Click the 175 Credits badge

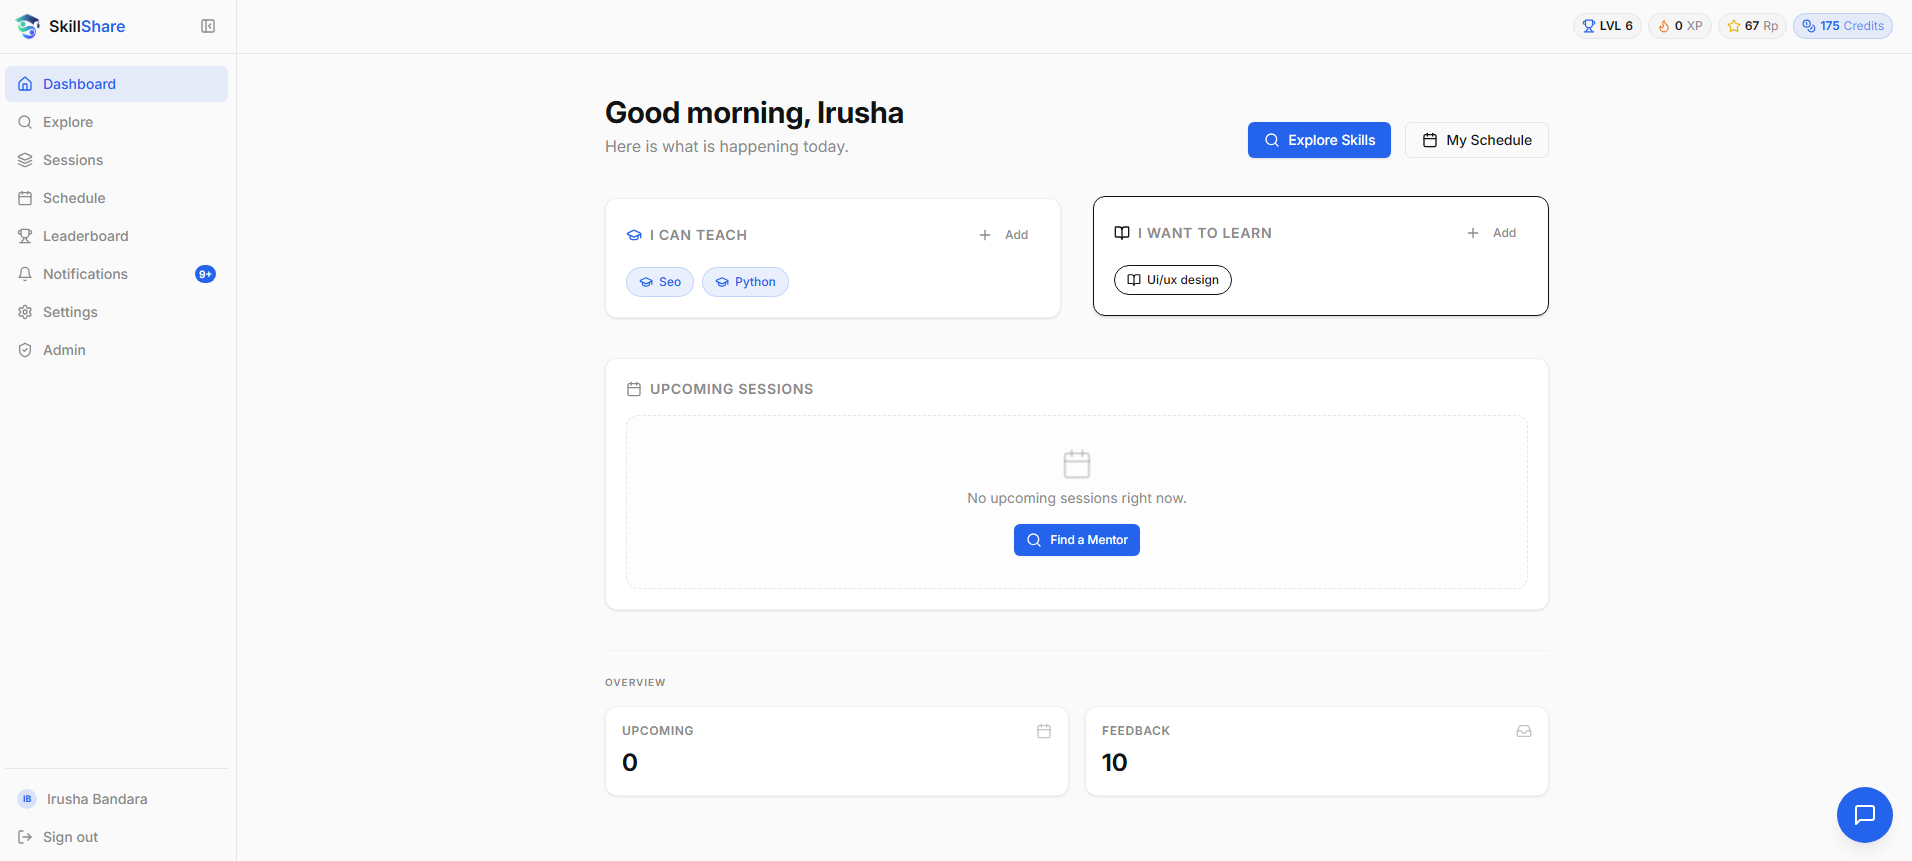click(1843, 26)
